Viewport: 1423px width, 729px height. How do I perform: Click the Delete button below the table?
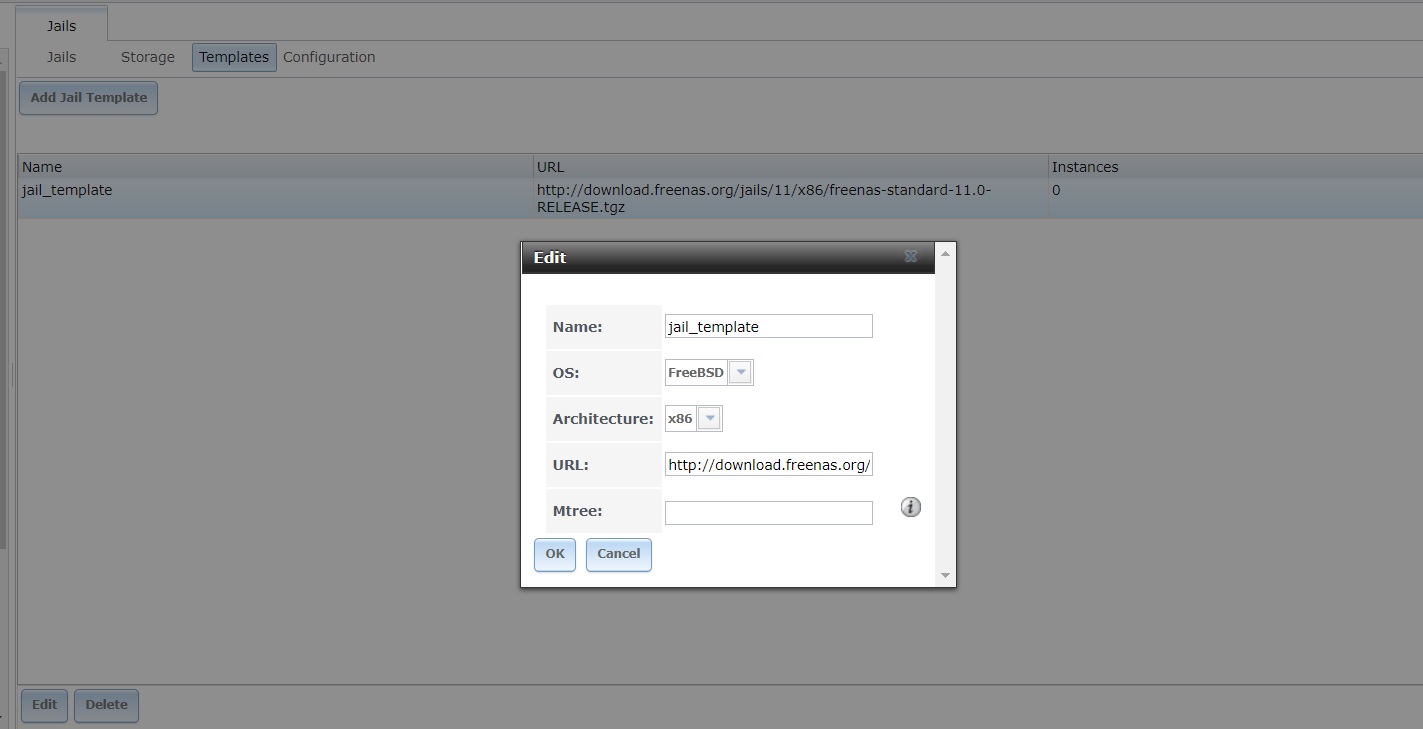(106, 705)
